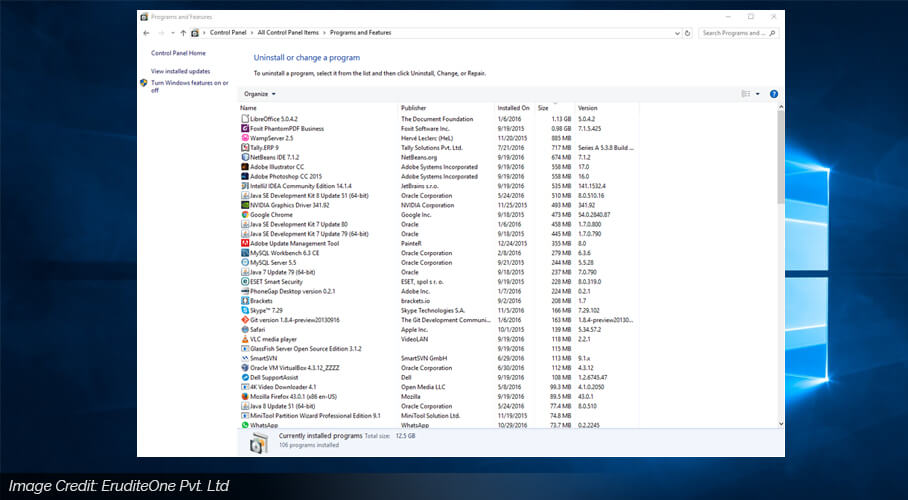The image size is (908, 500).
Task: Open View installed updates link
Action: 181,71
